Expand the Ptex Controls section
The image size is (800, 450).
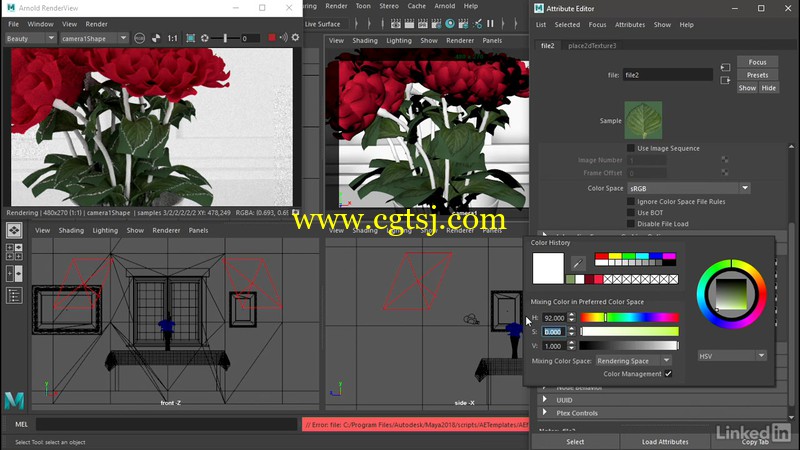[x=544, y=412]
